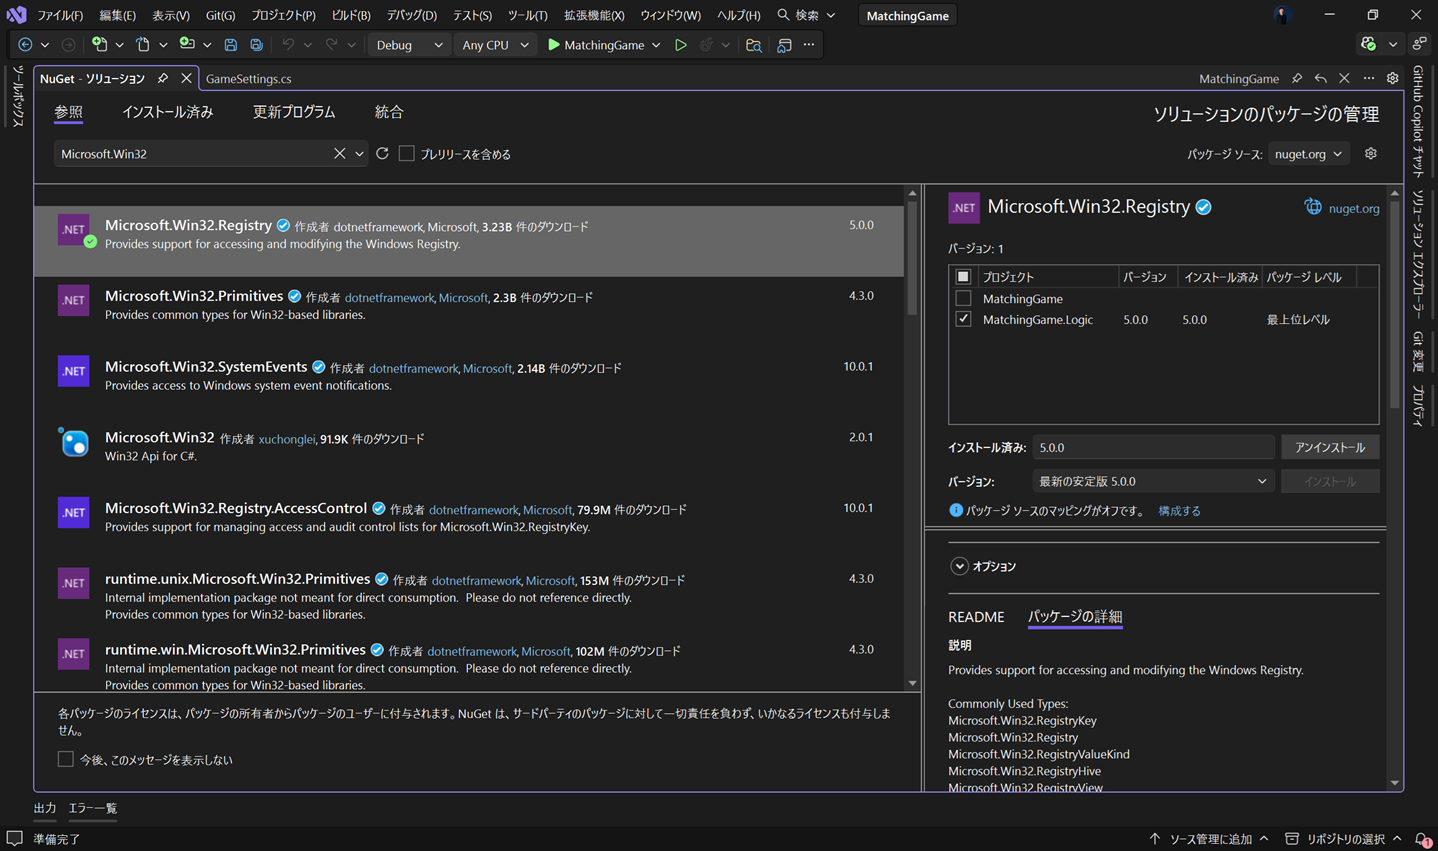
Task: Click the 構成する link for package source mapping
Action: point(1180,510)
